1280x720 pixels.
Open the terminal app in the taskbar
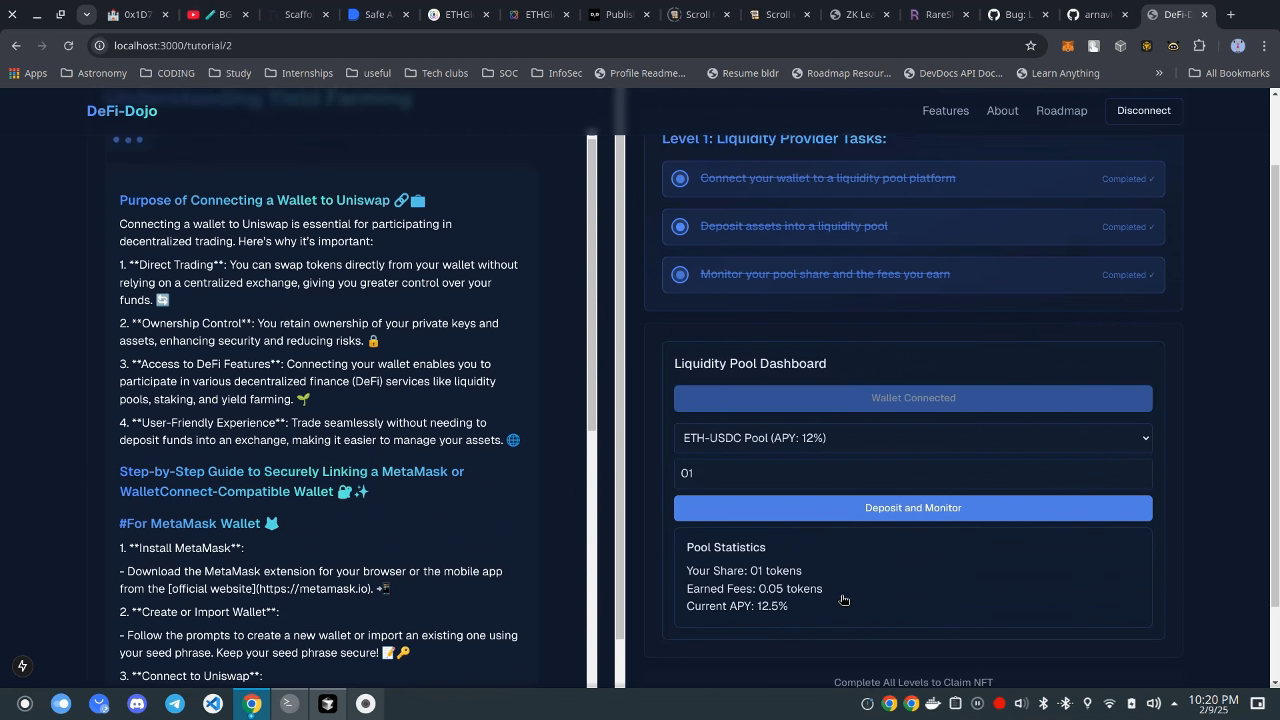click(x=289, y=704)
